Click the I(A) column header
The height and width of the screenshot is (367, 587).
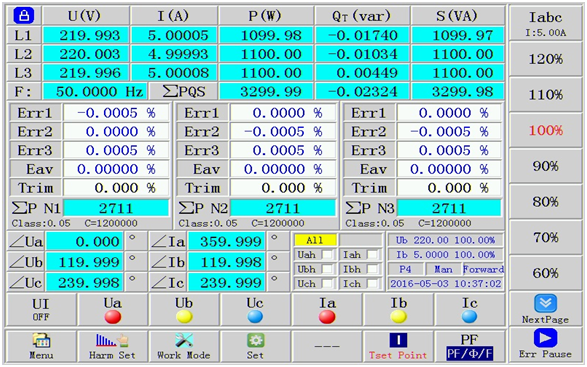tap(174, 16)
